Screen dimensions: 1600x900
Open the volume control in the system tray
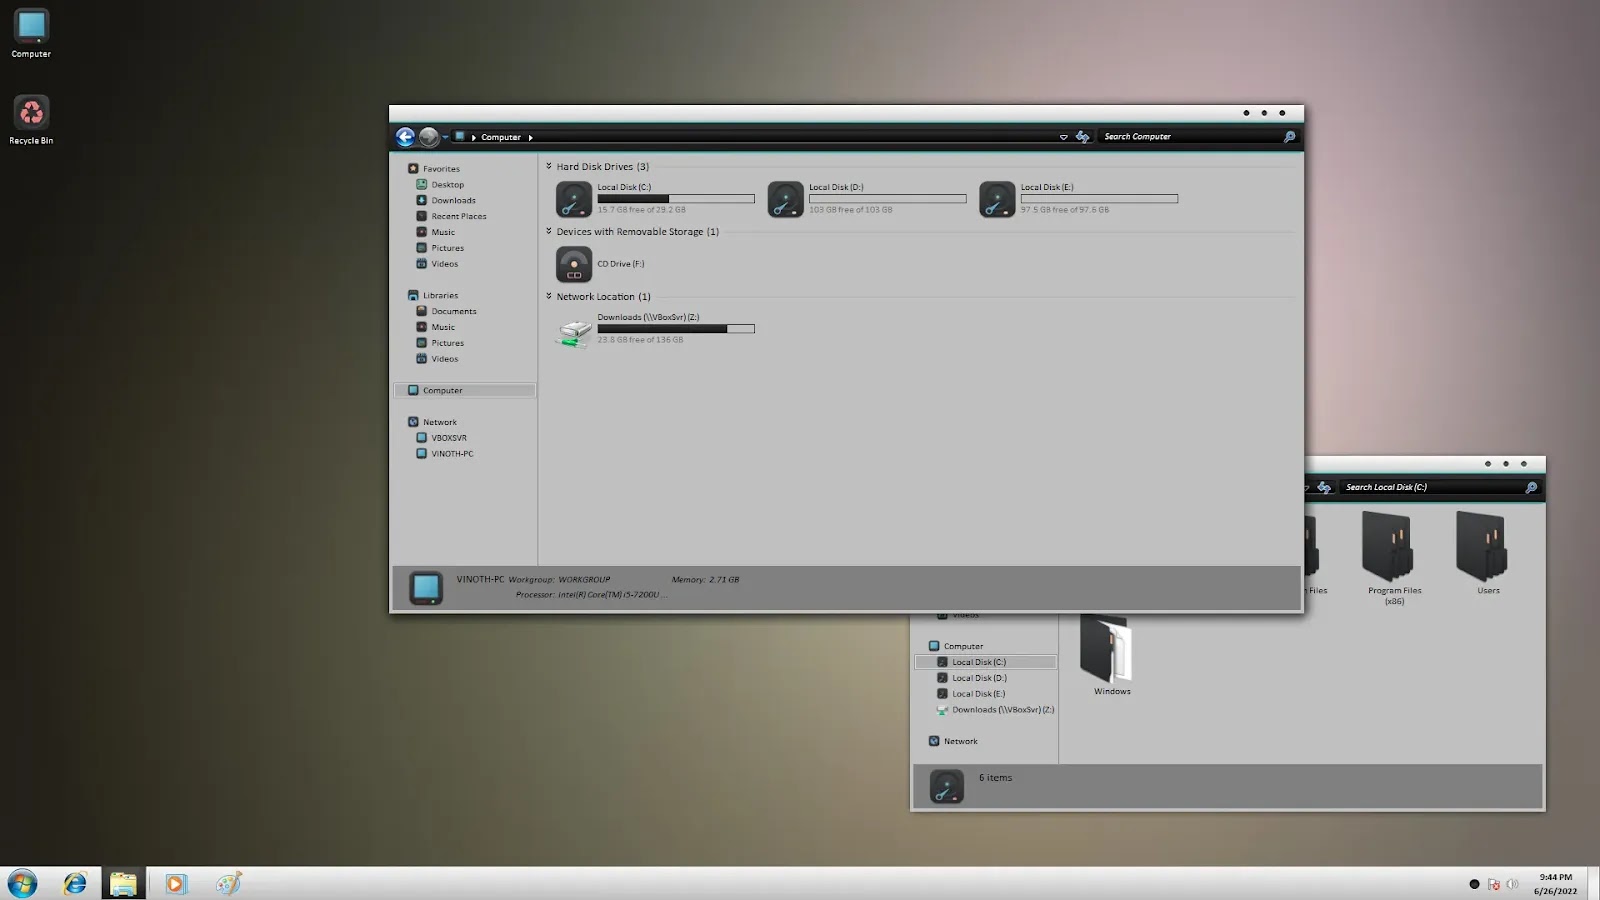tap(1512, 884)
